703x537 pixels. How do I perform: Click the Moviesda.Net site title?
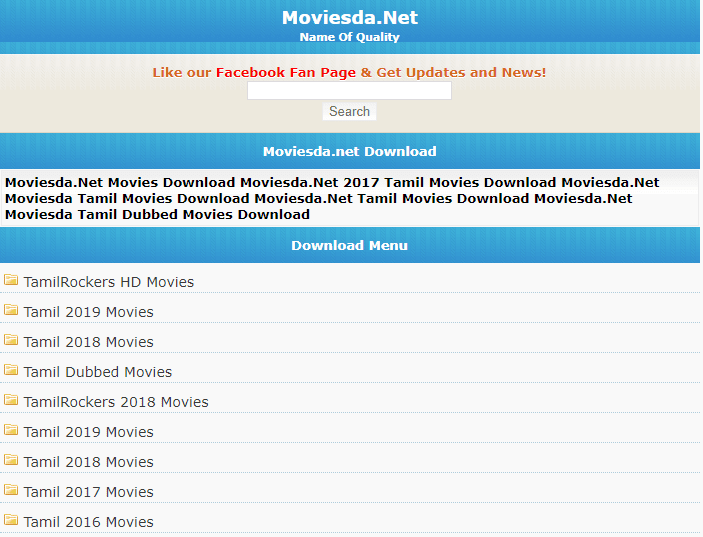tap(350, 17)
